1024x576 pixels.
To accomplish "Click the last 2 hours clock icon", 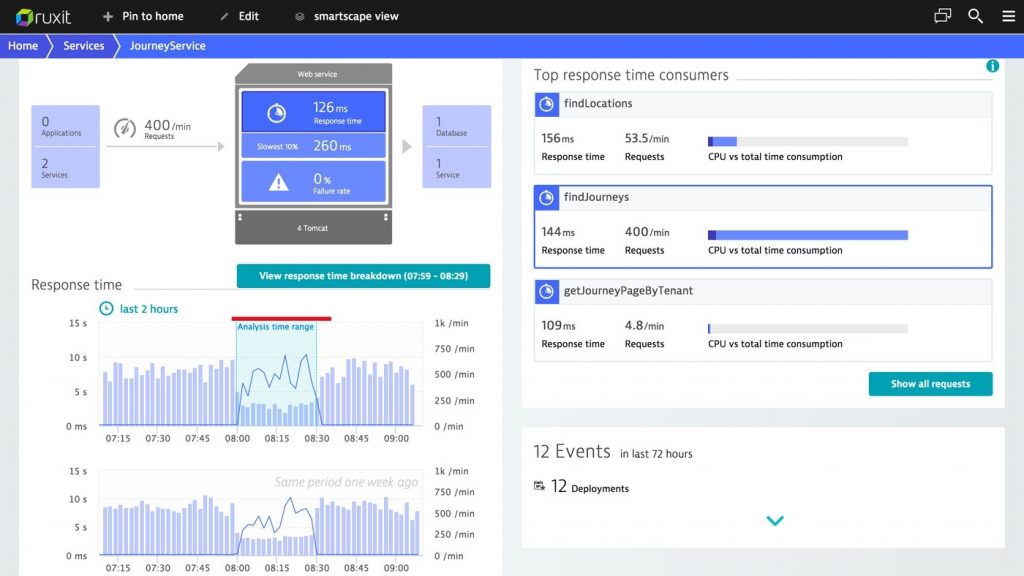I will click(x=106, y=308).
